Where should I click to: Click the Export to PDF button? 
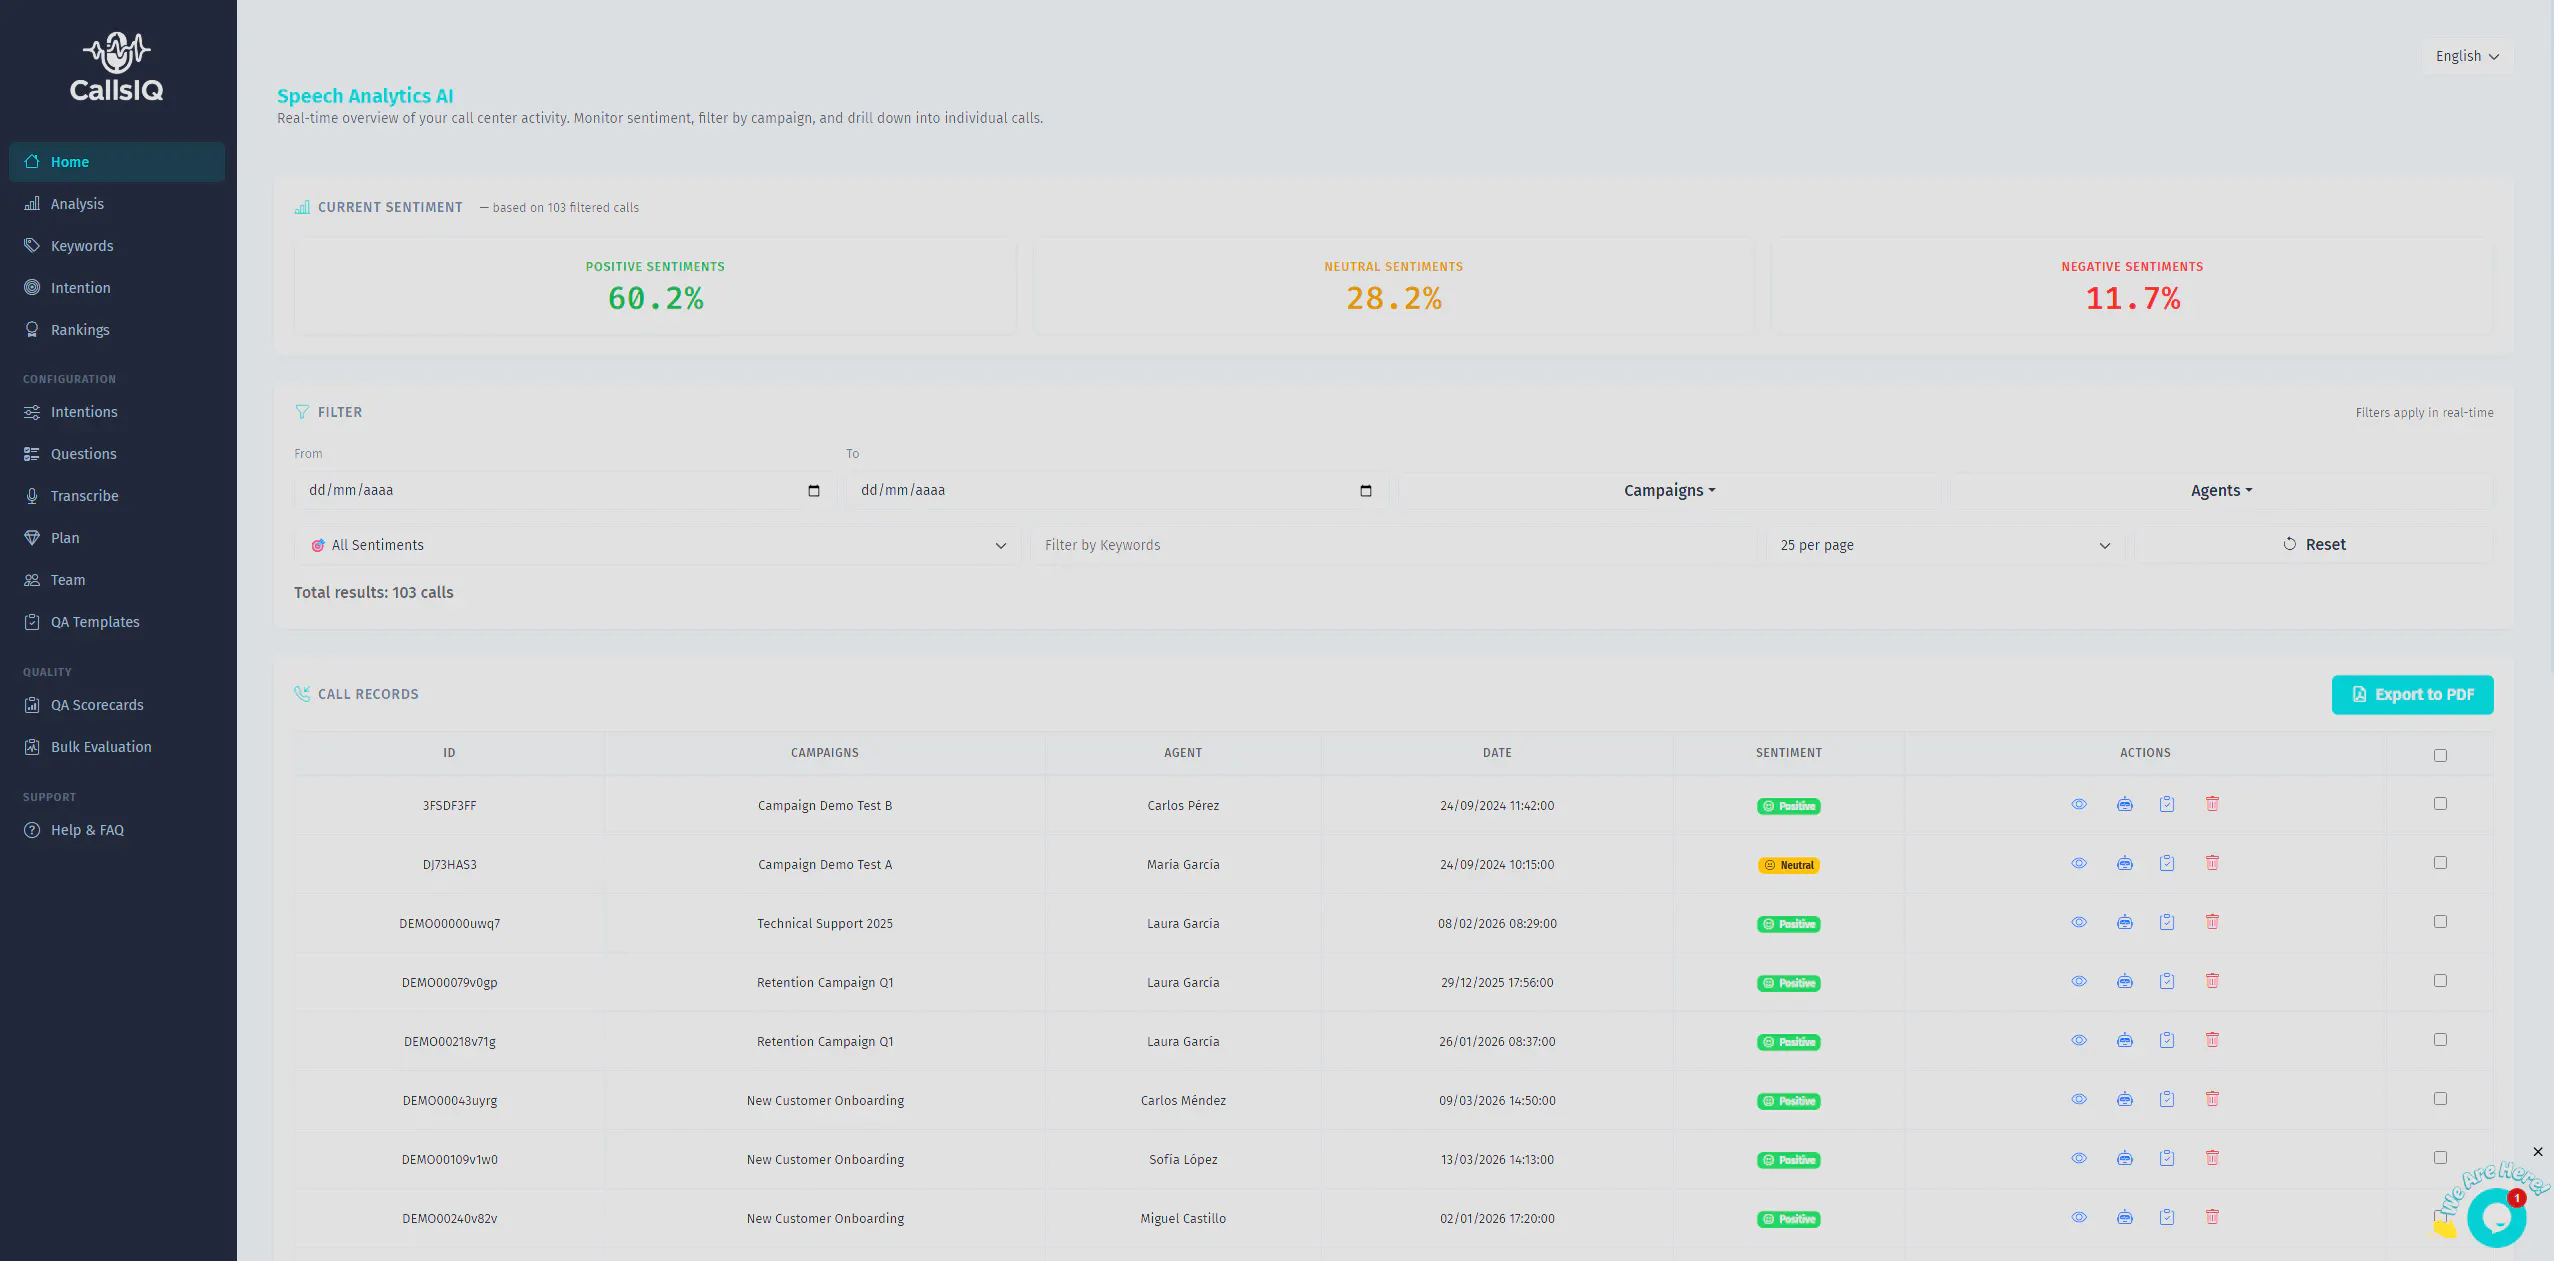[x=2412, y=695]
